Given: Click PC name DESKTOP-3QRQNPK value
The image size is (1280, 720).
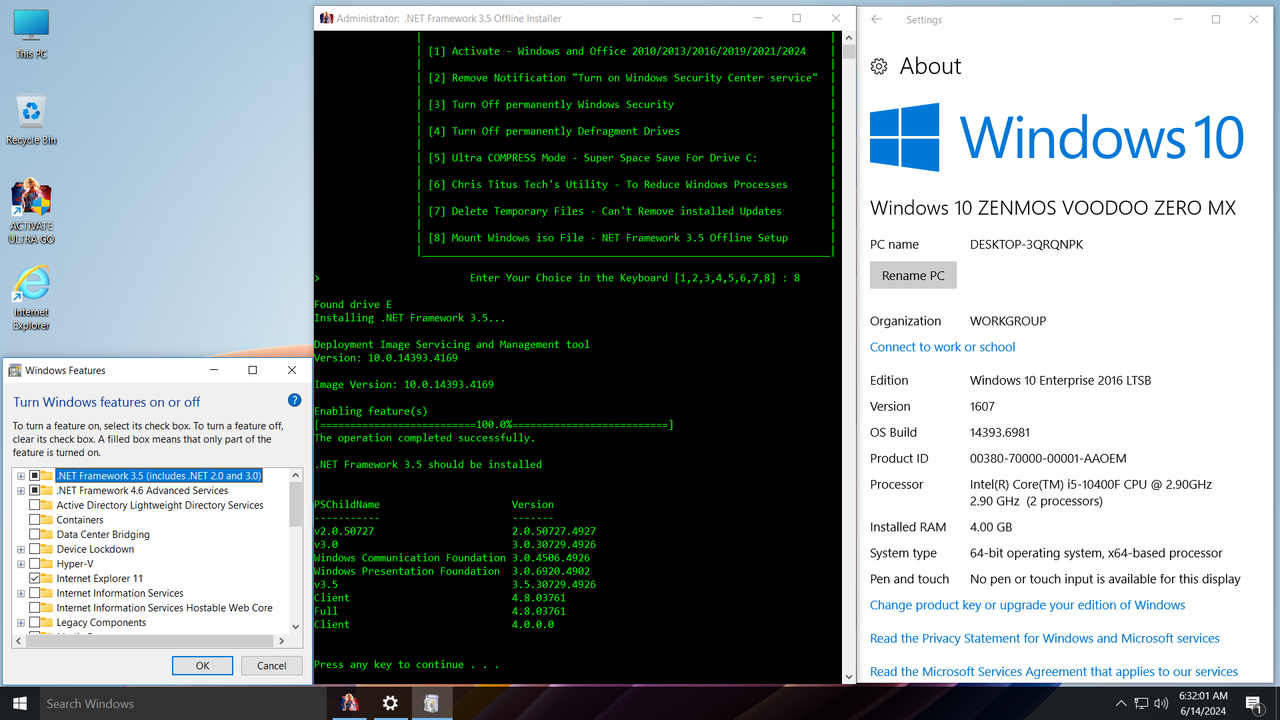Looking at the screenshot, I should point(1026,244).
